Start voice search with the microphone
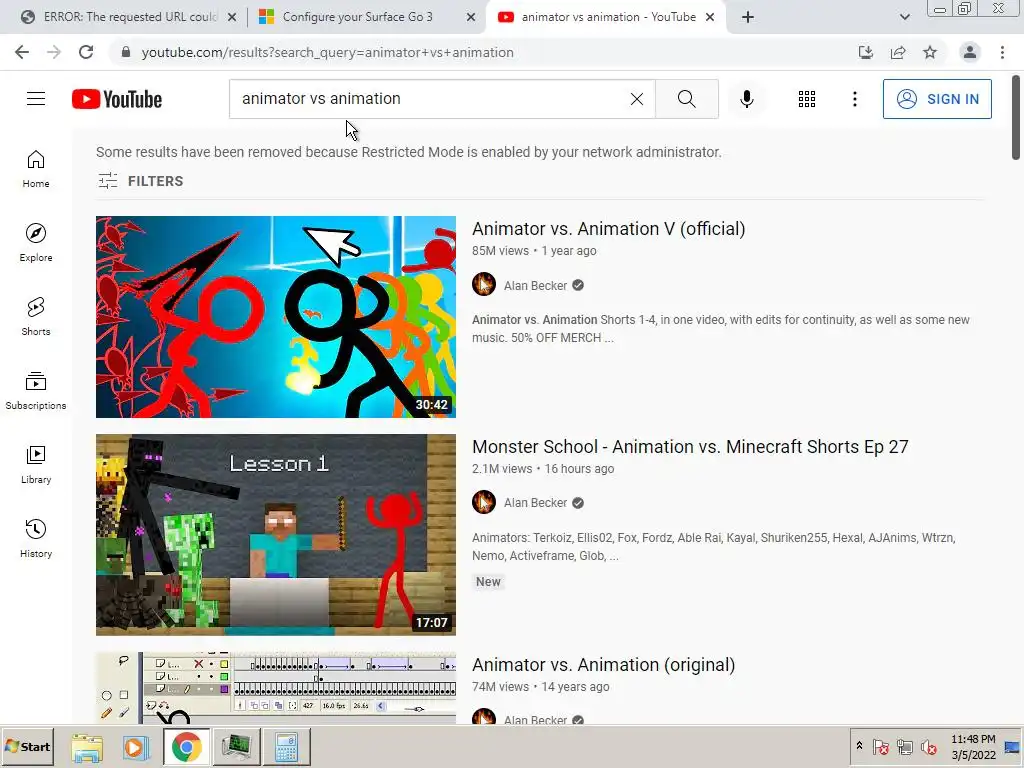This screenshot has height=768, width=1024. tap(746, 99)
